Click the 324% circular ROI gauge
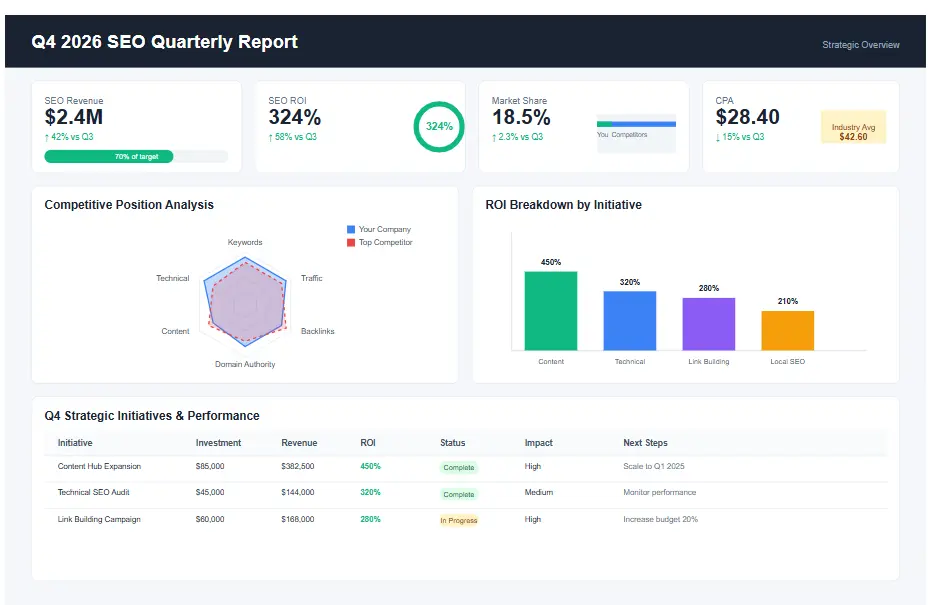This screenshot has height=605, width=928. pyautogui.click(x=438, y=127)
